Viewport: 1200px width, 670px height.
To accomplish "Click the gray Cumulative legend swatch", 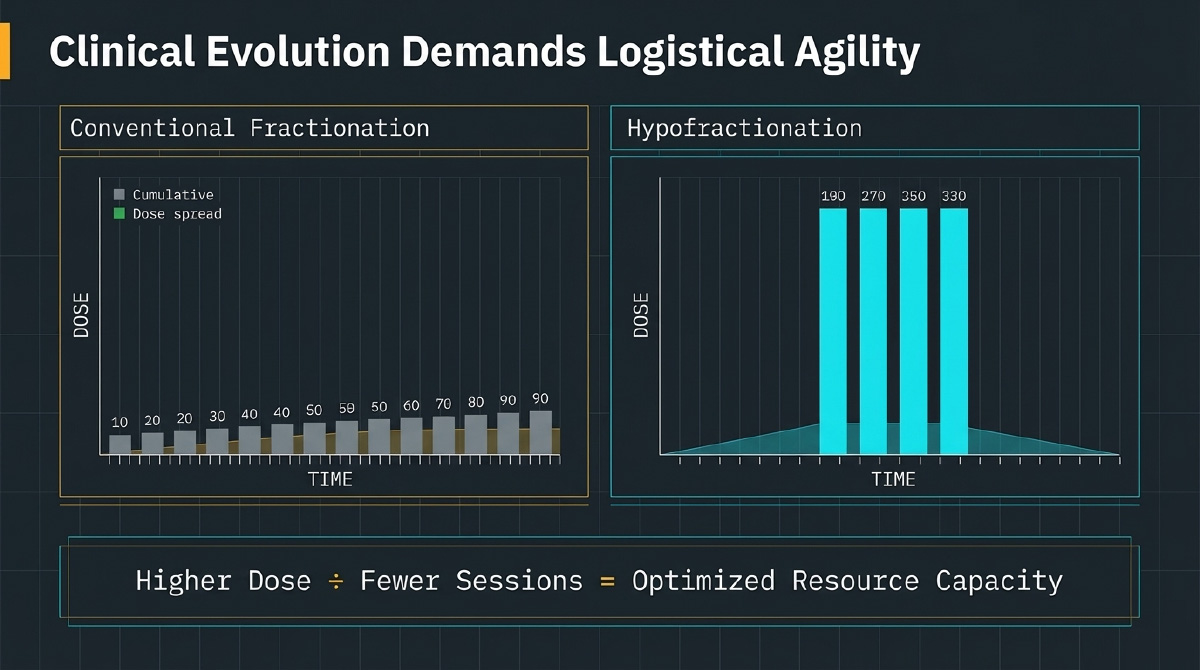I will point(119,195).
